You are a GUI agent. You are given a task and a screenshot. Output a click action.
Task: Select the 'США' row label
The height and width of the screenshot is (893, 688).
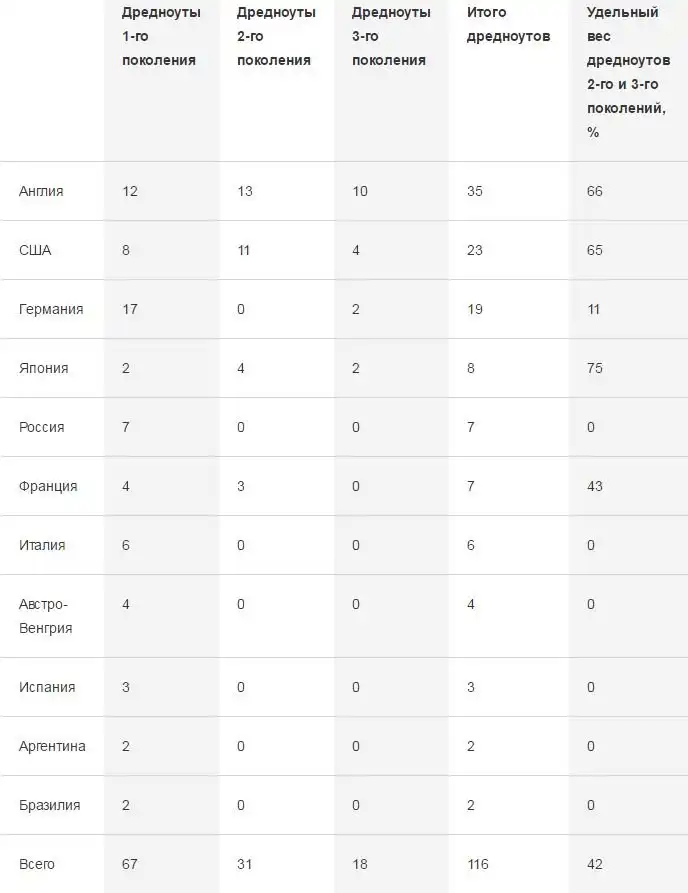pos(35,250)
